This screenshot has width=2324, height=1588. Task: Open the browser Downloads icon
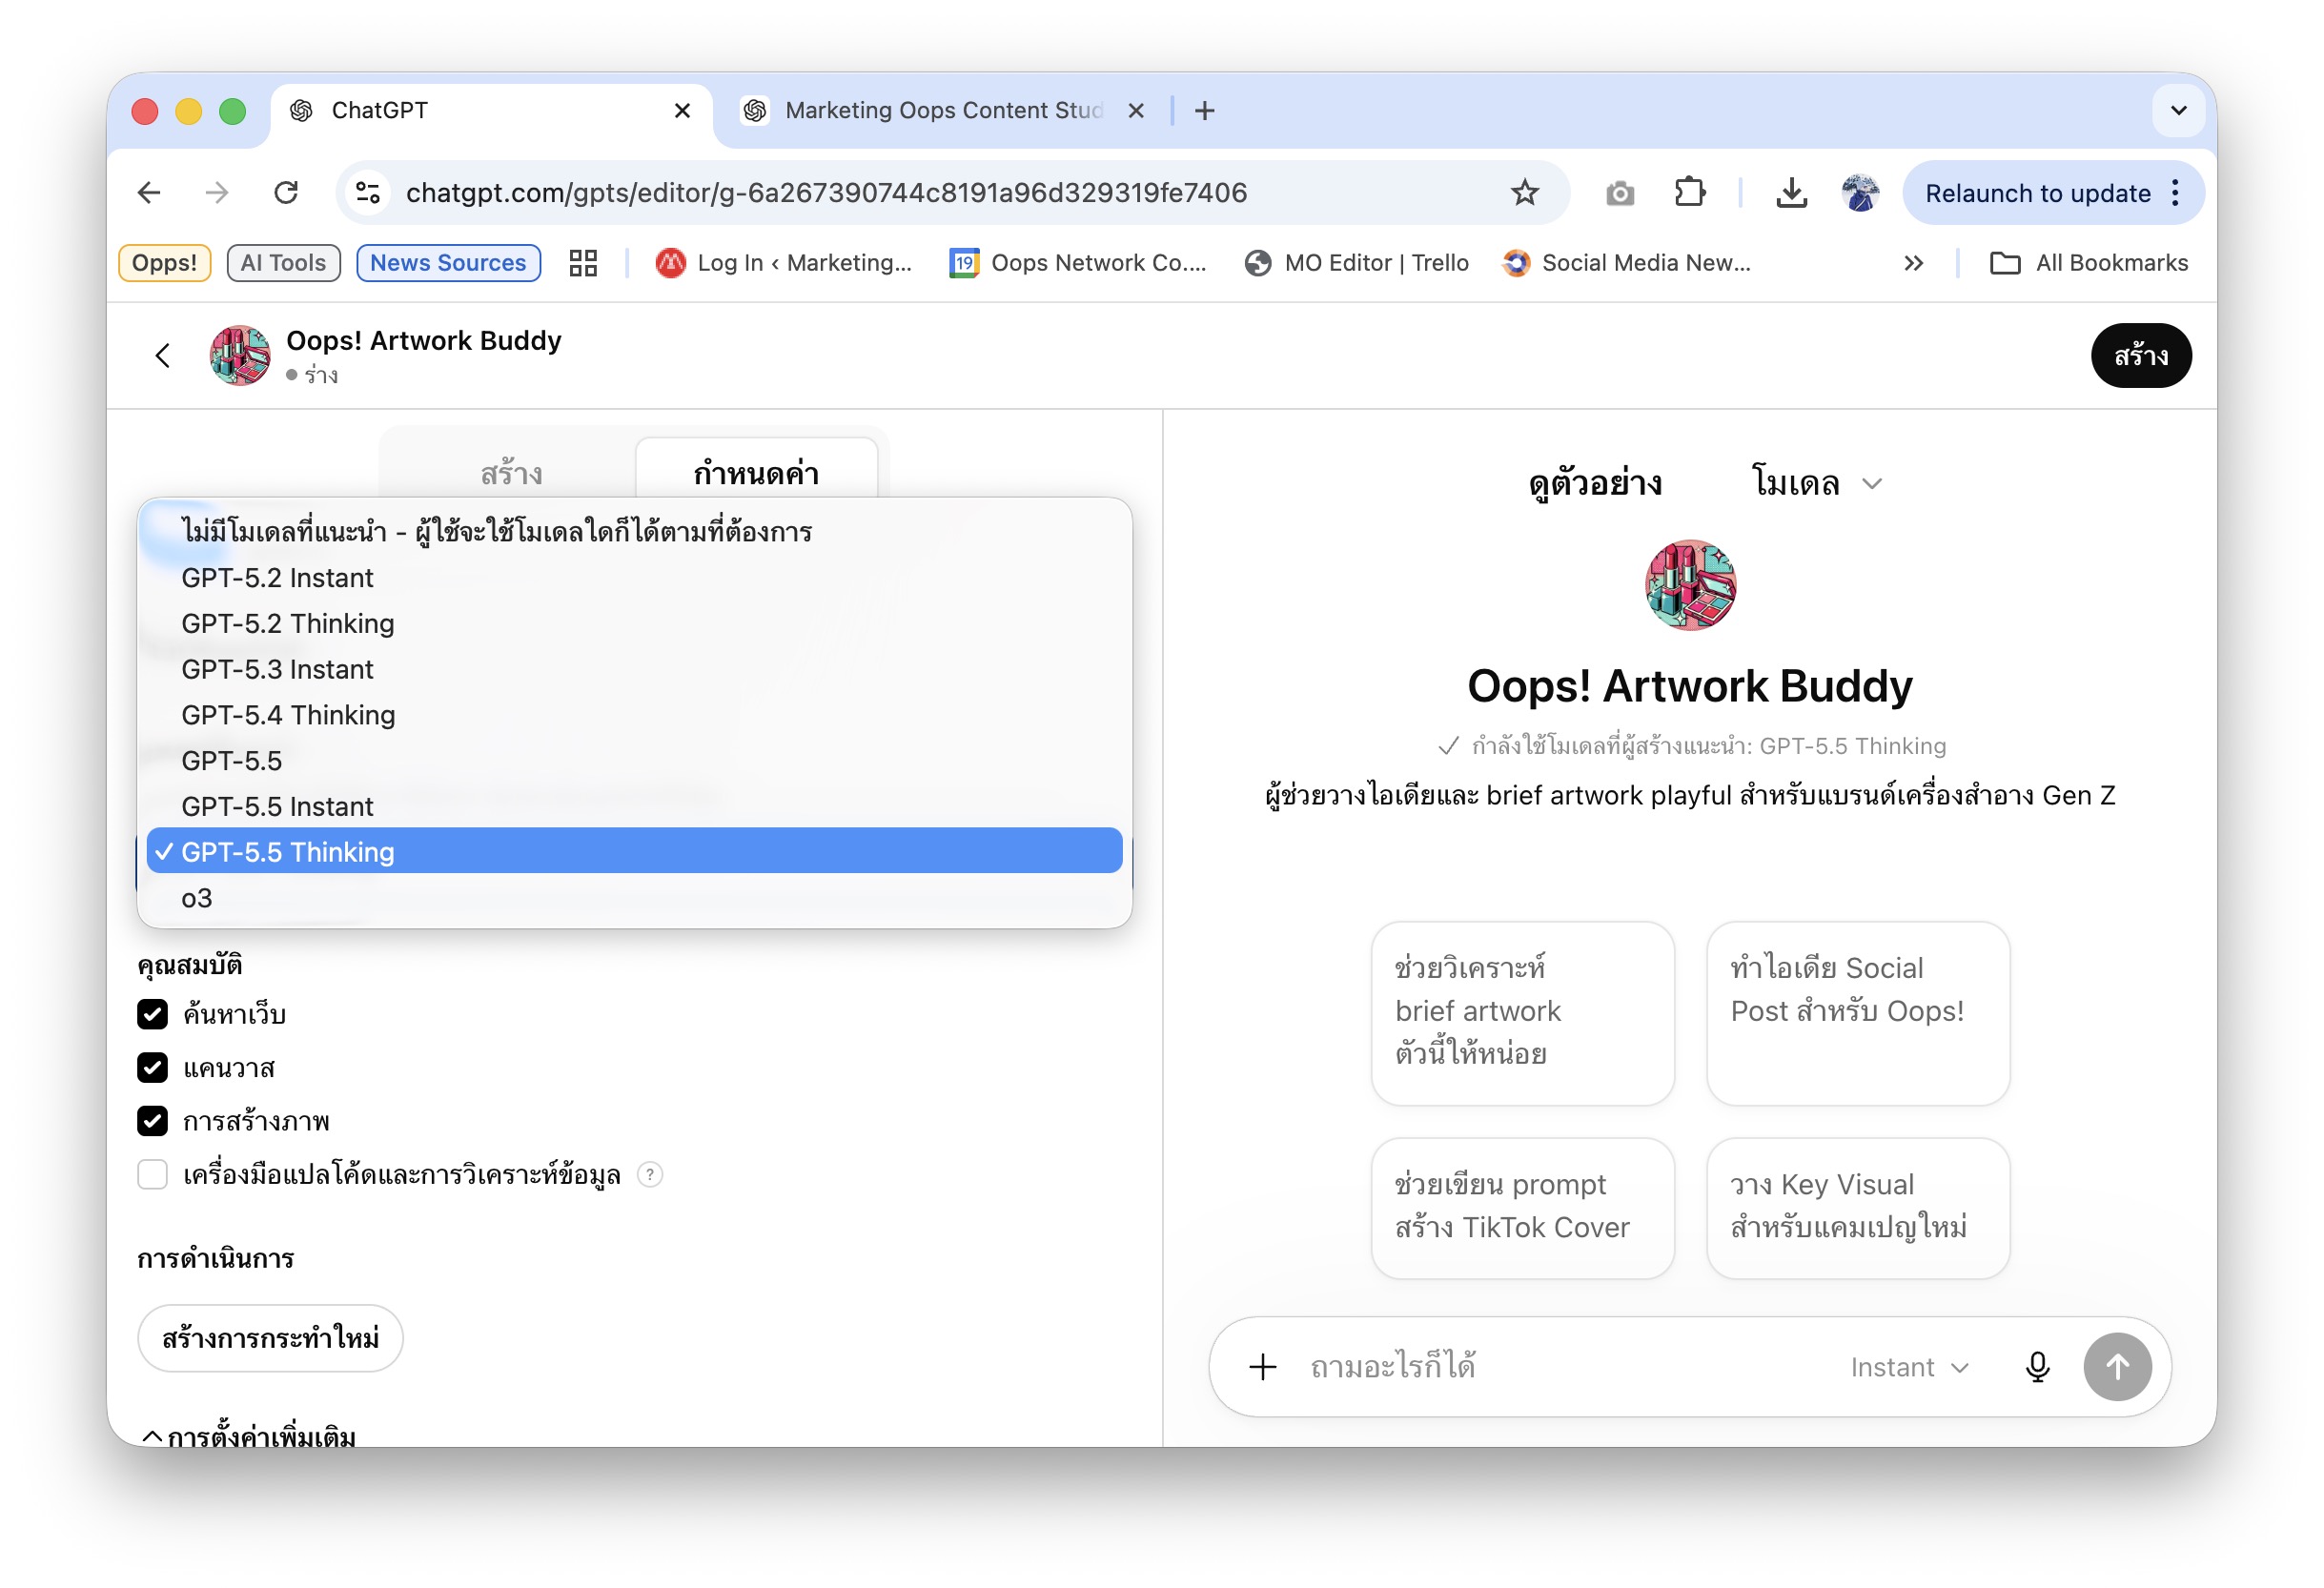1792,192
